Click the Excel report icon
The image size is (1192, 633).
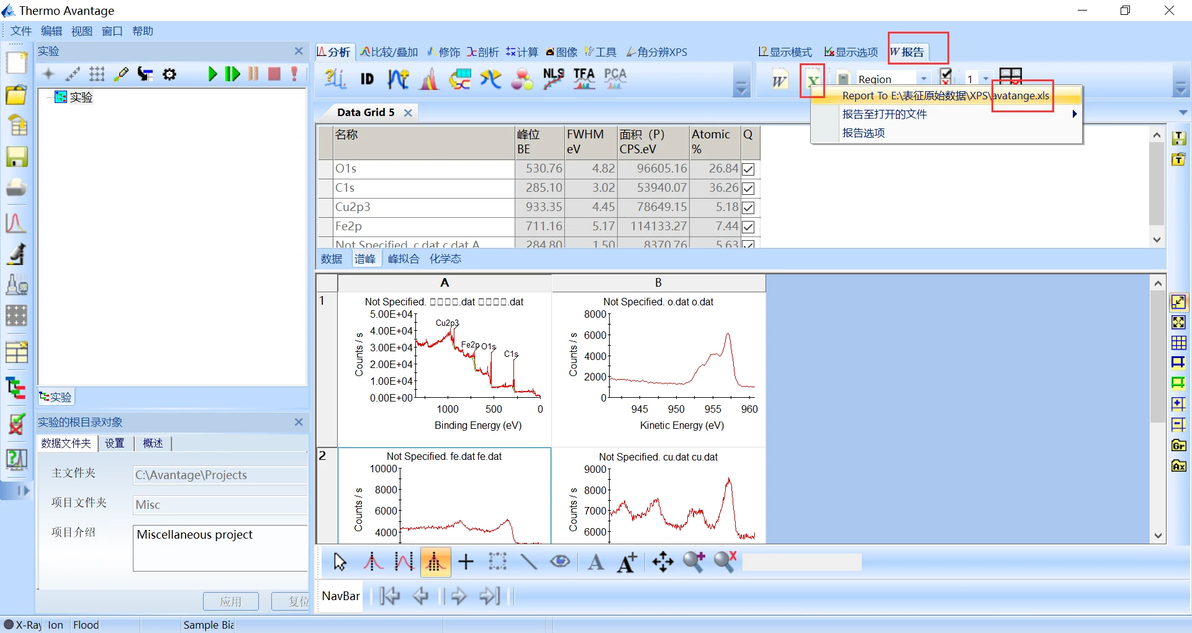pos(813,81)
